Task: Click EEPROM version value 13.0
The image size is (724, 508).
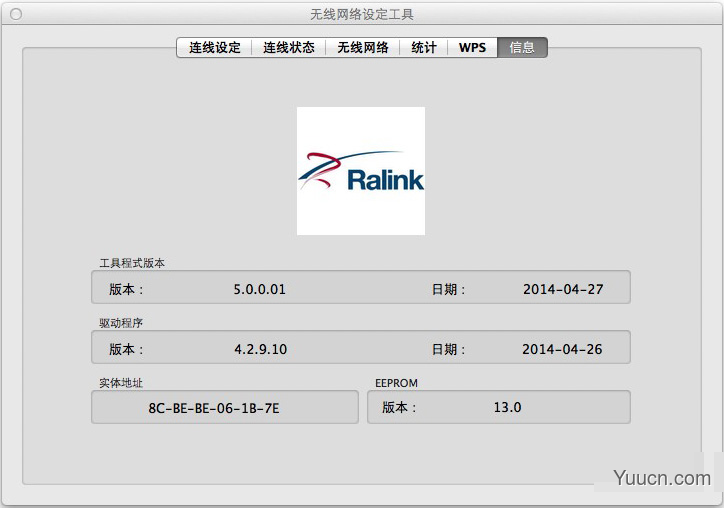Action: [x=507, y=407]
